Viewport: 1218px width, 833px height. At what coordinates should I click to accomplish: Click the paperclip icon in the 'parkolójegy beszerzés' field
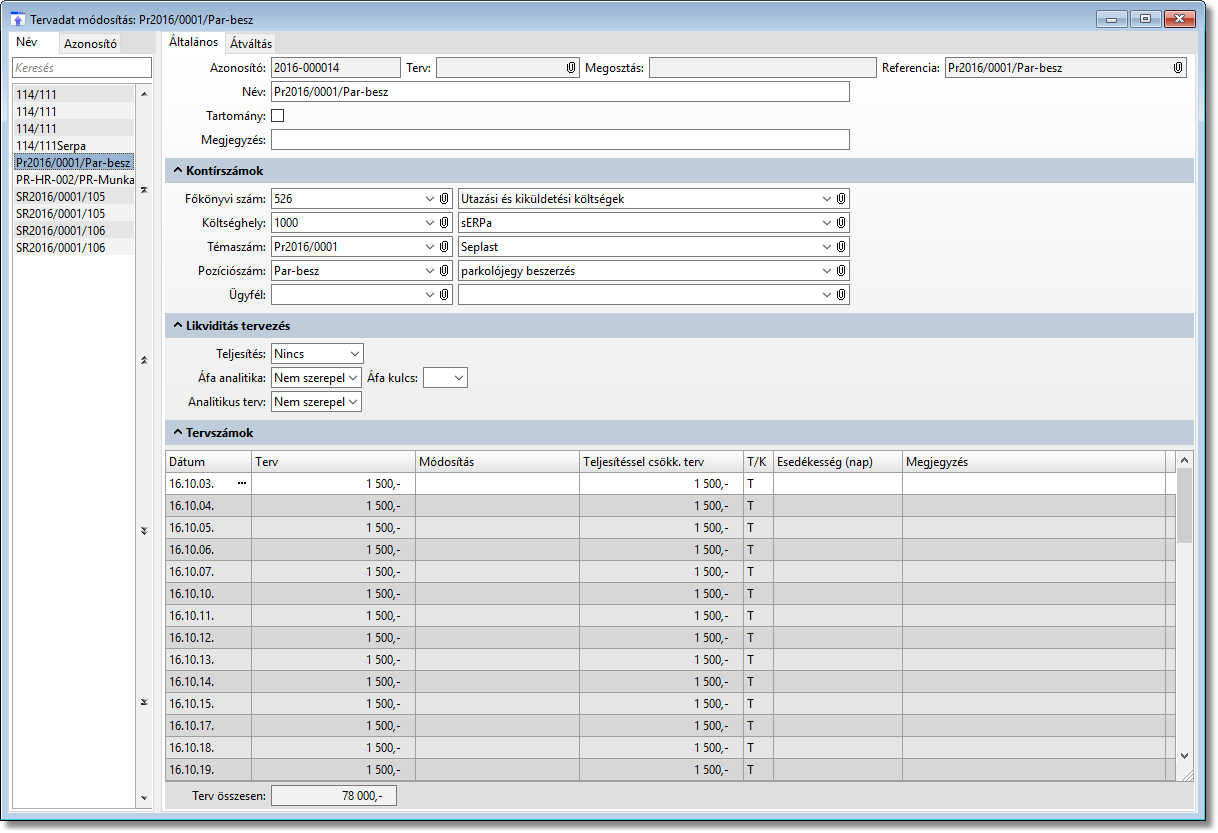pyautogui.click(x=841, y=270)
